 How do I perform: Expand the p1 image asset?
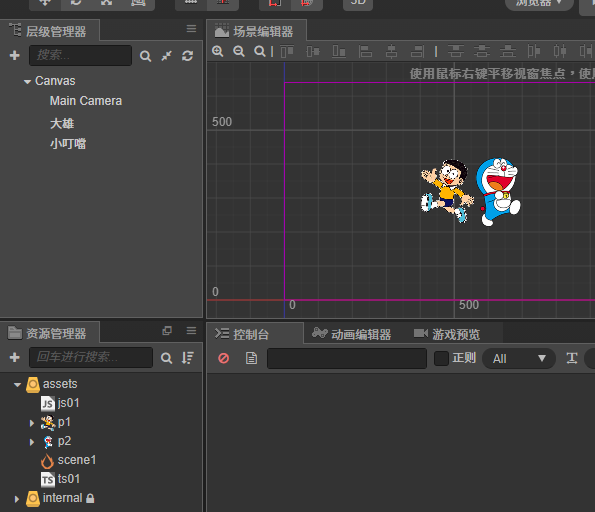32,423
